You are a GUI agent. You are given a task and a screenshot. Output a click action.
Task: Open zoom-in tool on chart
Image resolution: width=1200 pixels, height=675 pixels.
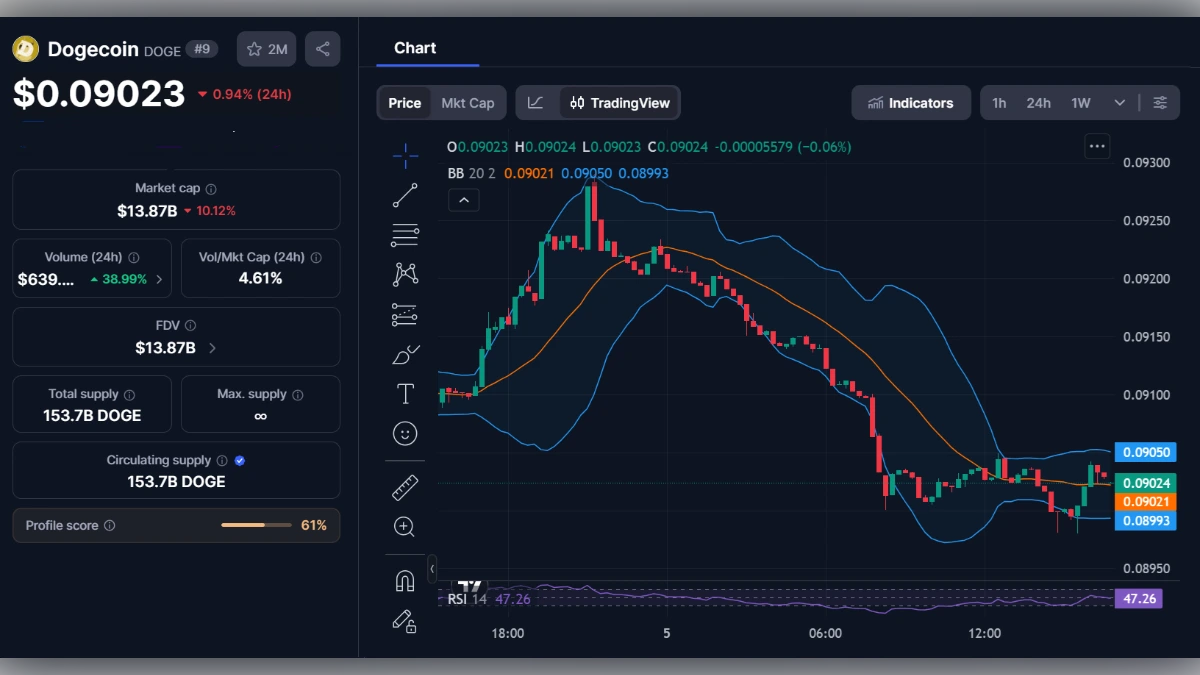405,527
